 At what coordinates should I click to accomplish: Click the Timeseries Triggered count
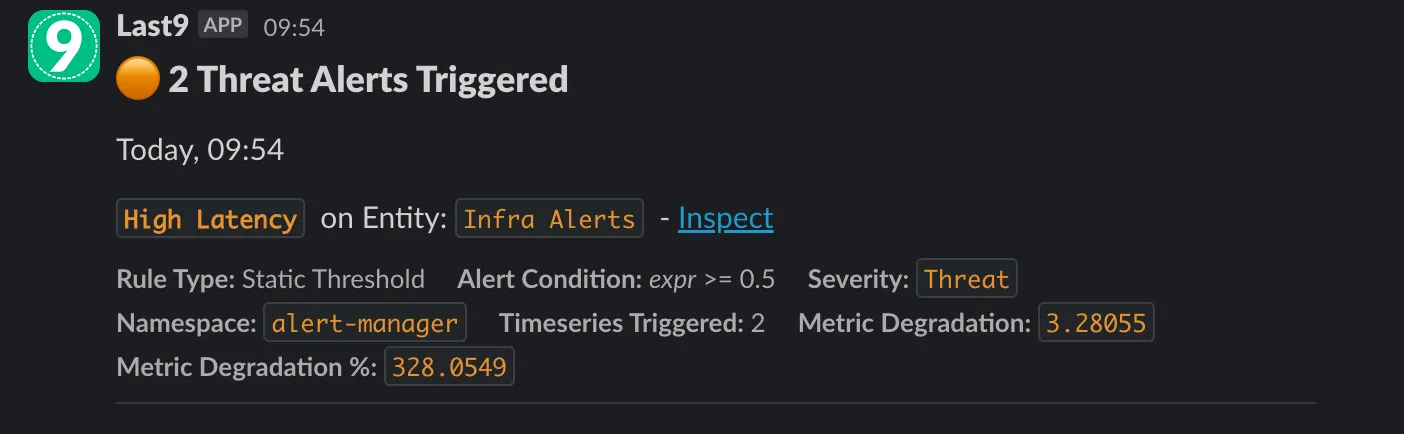pyautogui.click(x=757, y=323)
